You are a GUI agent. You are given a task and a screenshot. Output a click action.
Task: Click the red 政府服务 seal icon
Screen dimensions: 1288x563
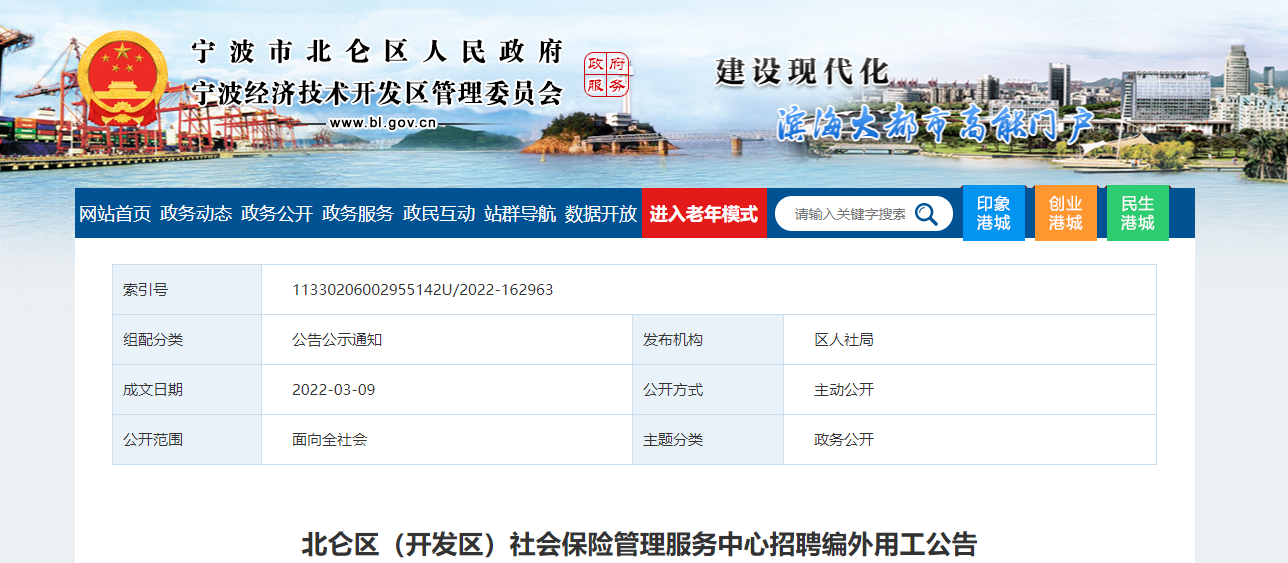click(x=607, y=75)
